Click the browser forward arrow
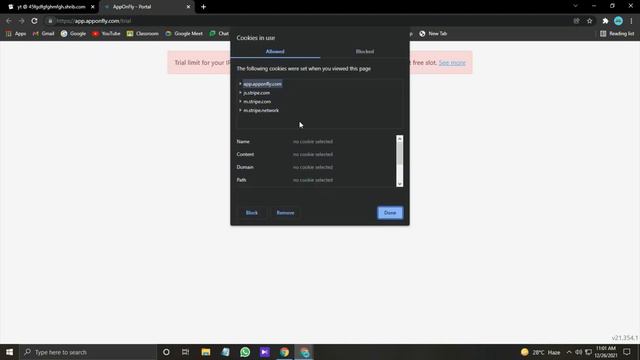The height and width of the screenshot is (360, 640). (x=22, y=21)
